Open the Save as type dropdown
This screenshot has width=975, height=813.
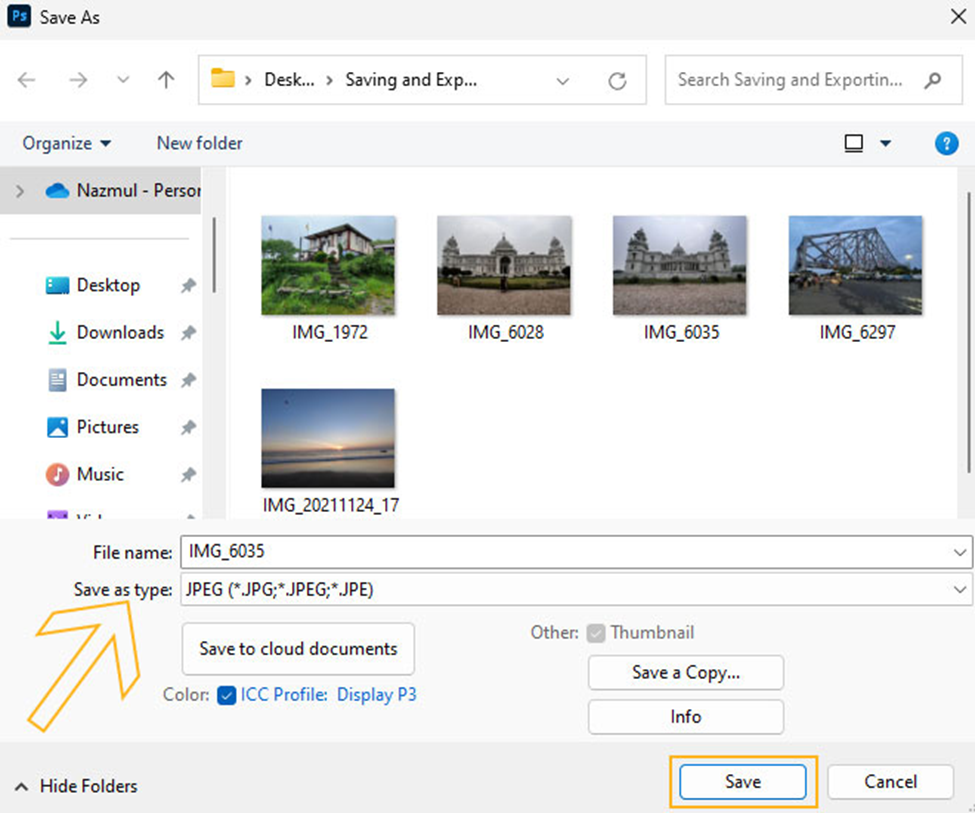pos(960,590)
